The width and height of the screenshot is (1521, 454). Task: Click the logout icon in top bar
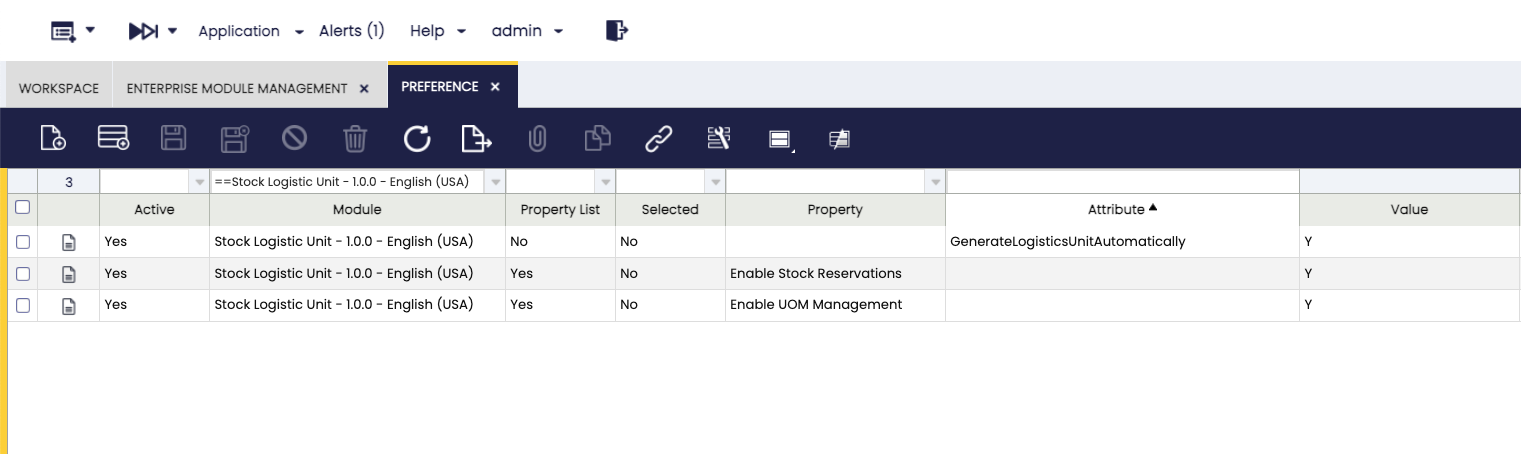point(617,31)
